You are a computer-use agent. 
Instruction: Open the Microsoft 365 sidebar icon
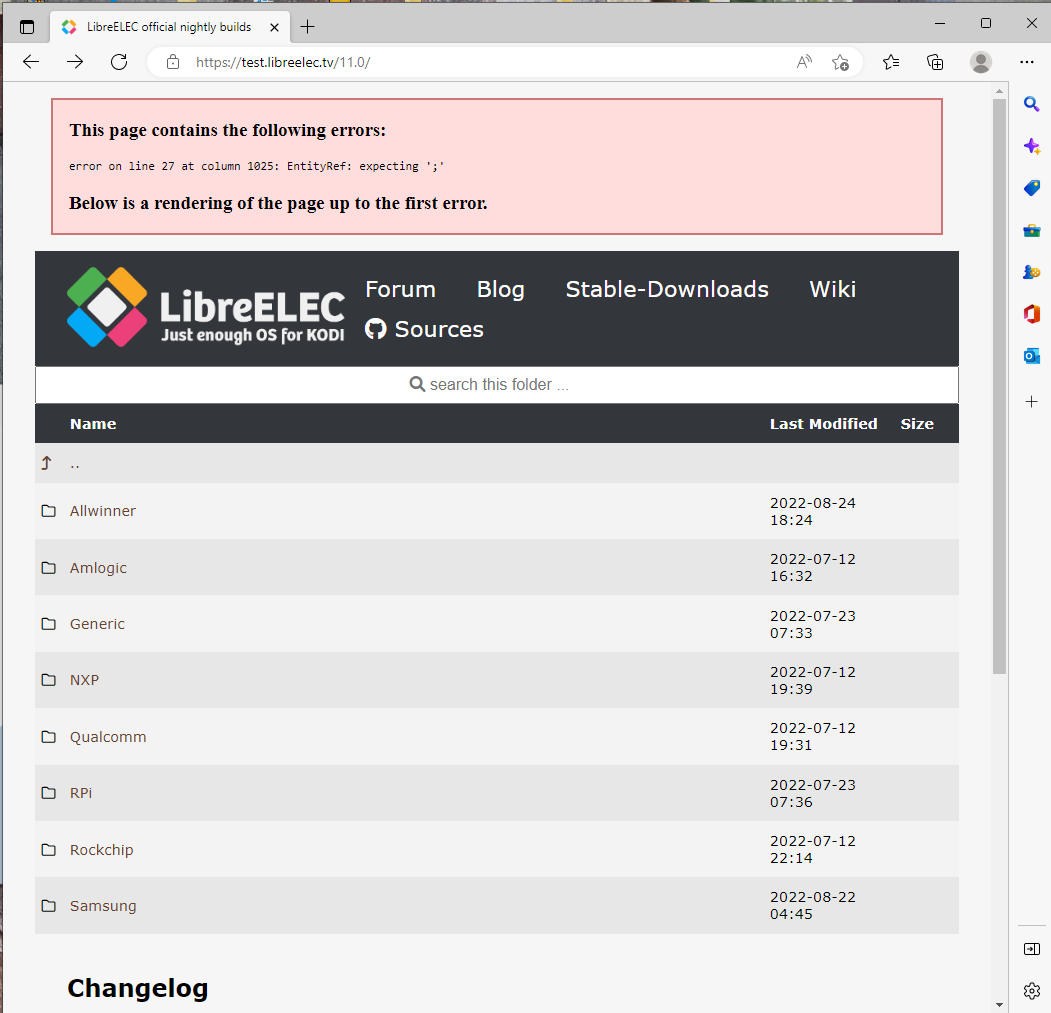1031,314
